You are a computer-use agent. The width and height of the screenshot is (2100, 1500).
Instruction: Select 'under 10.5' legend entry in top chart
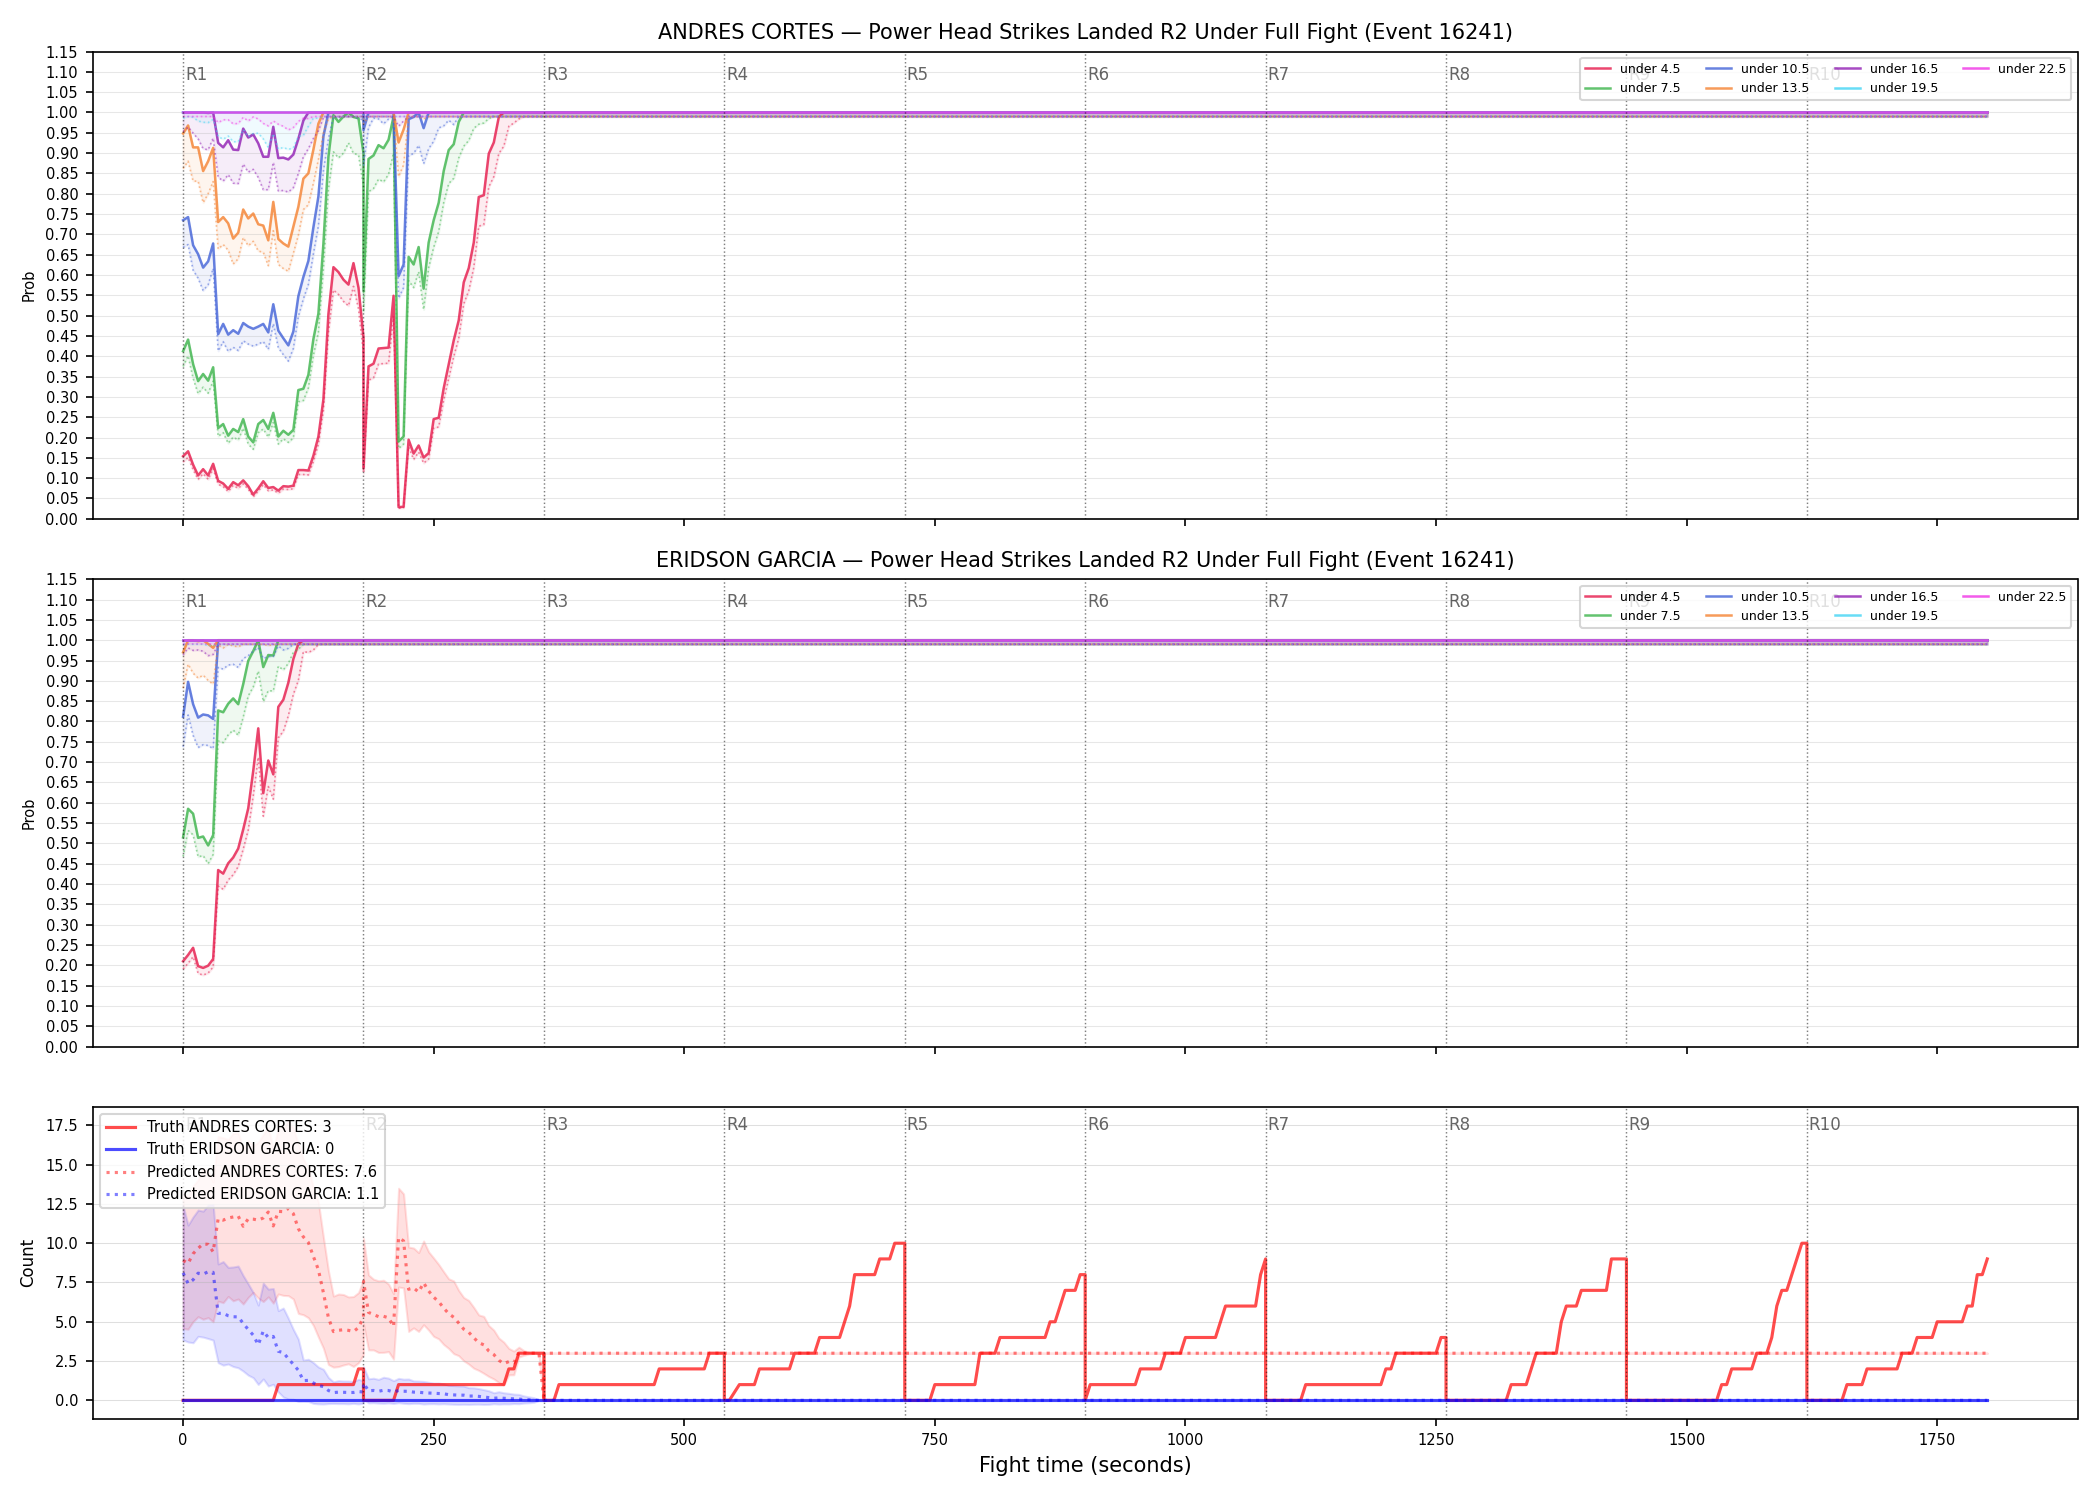click(x=1758, y=69)
